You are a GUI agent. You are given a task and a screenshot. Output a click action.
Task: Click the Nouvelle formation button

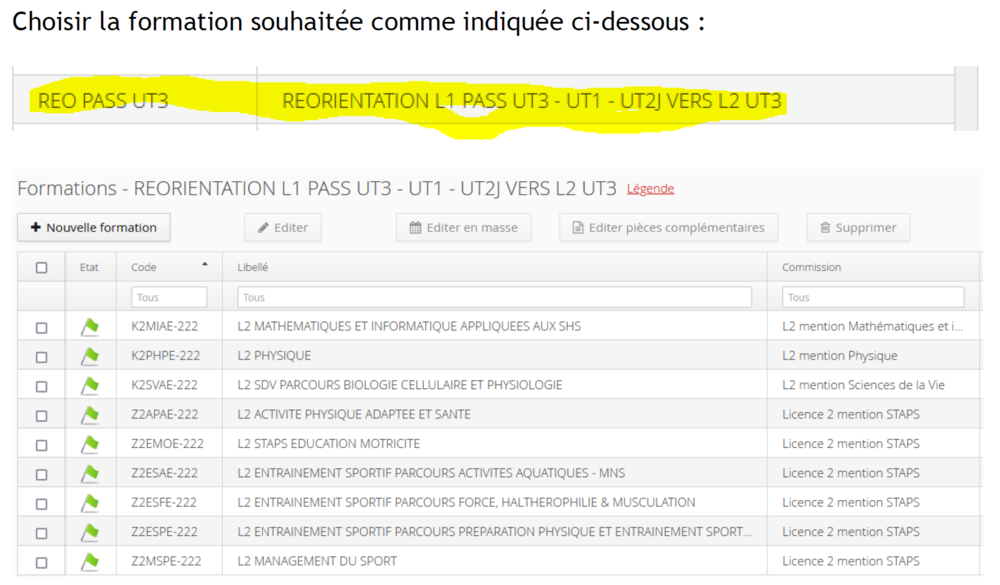[x=94, y=228]
